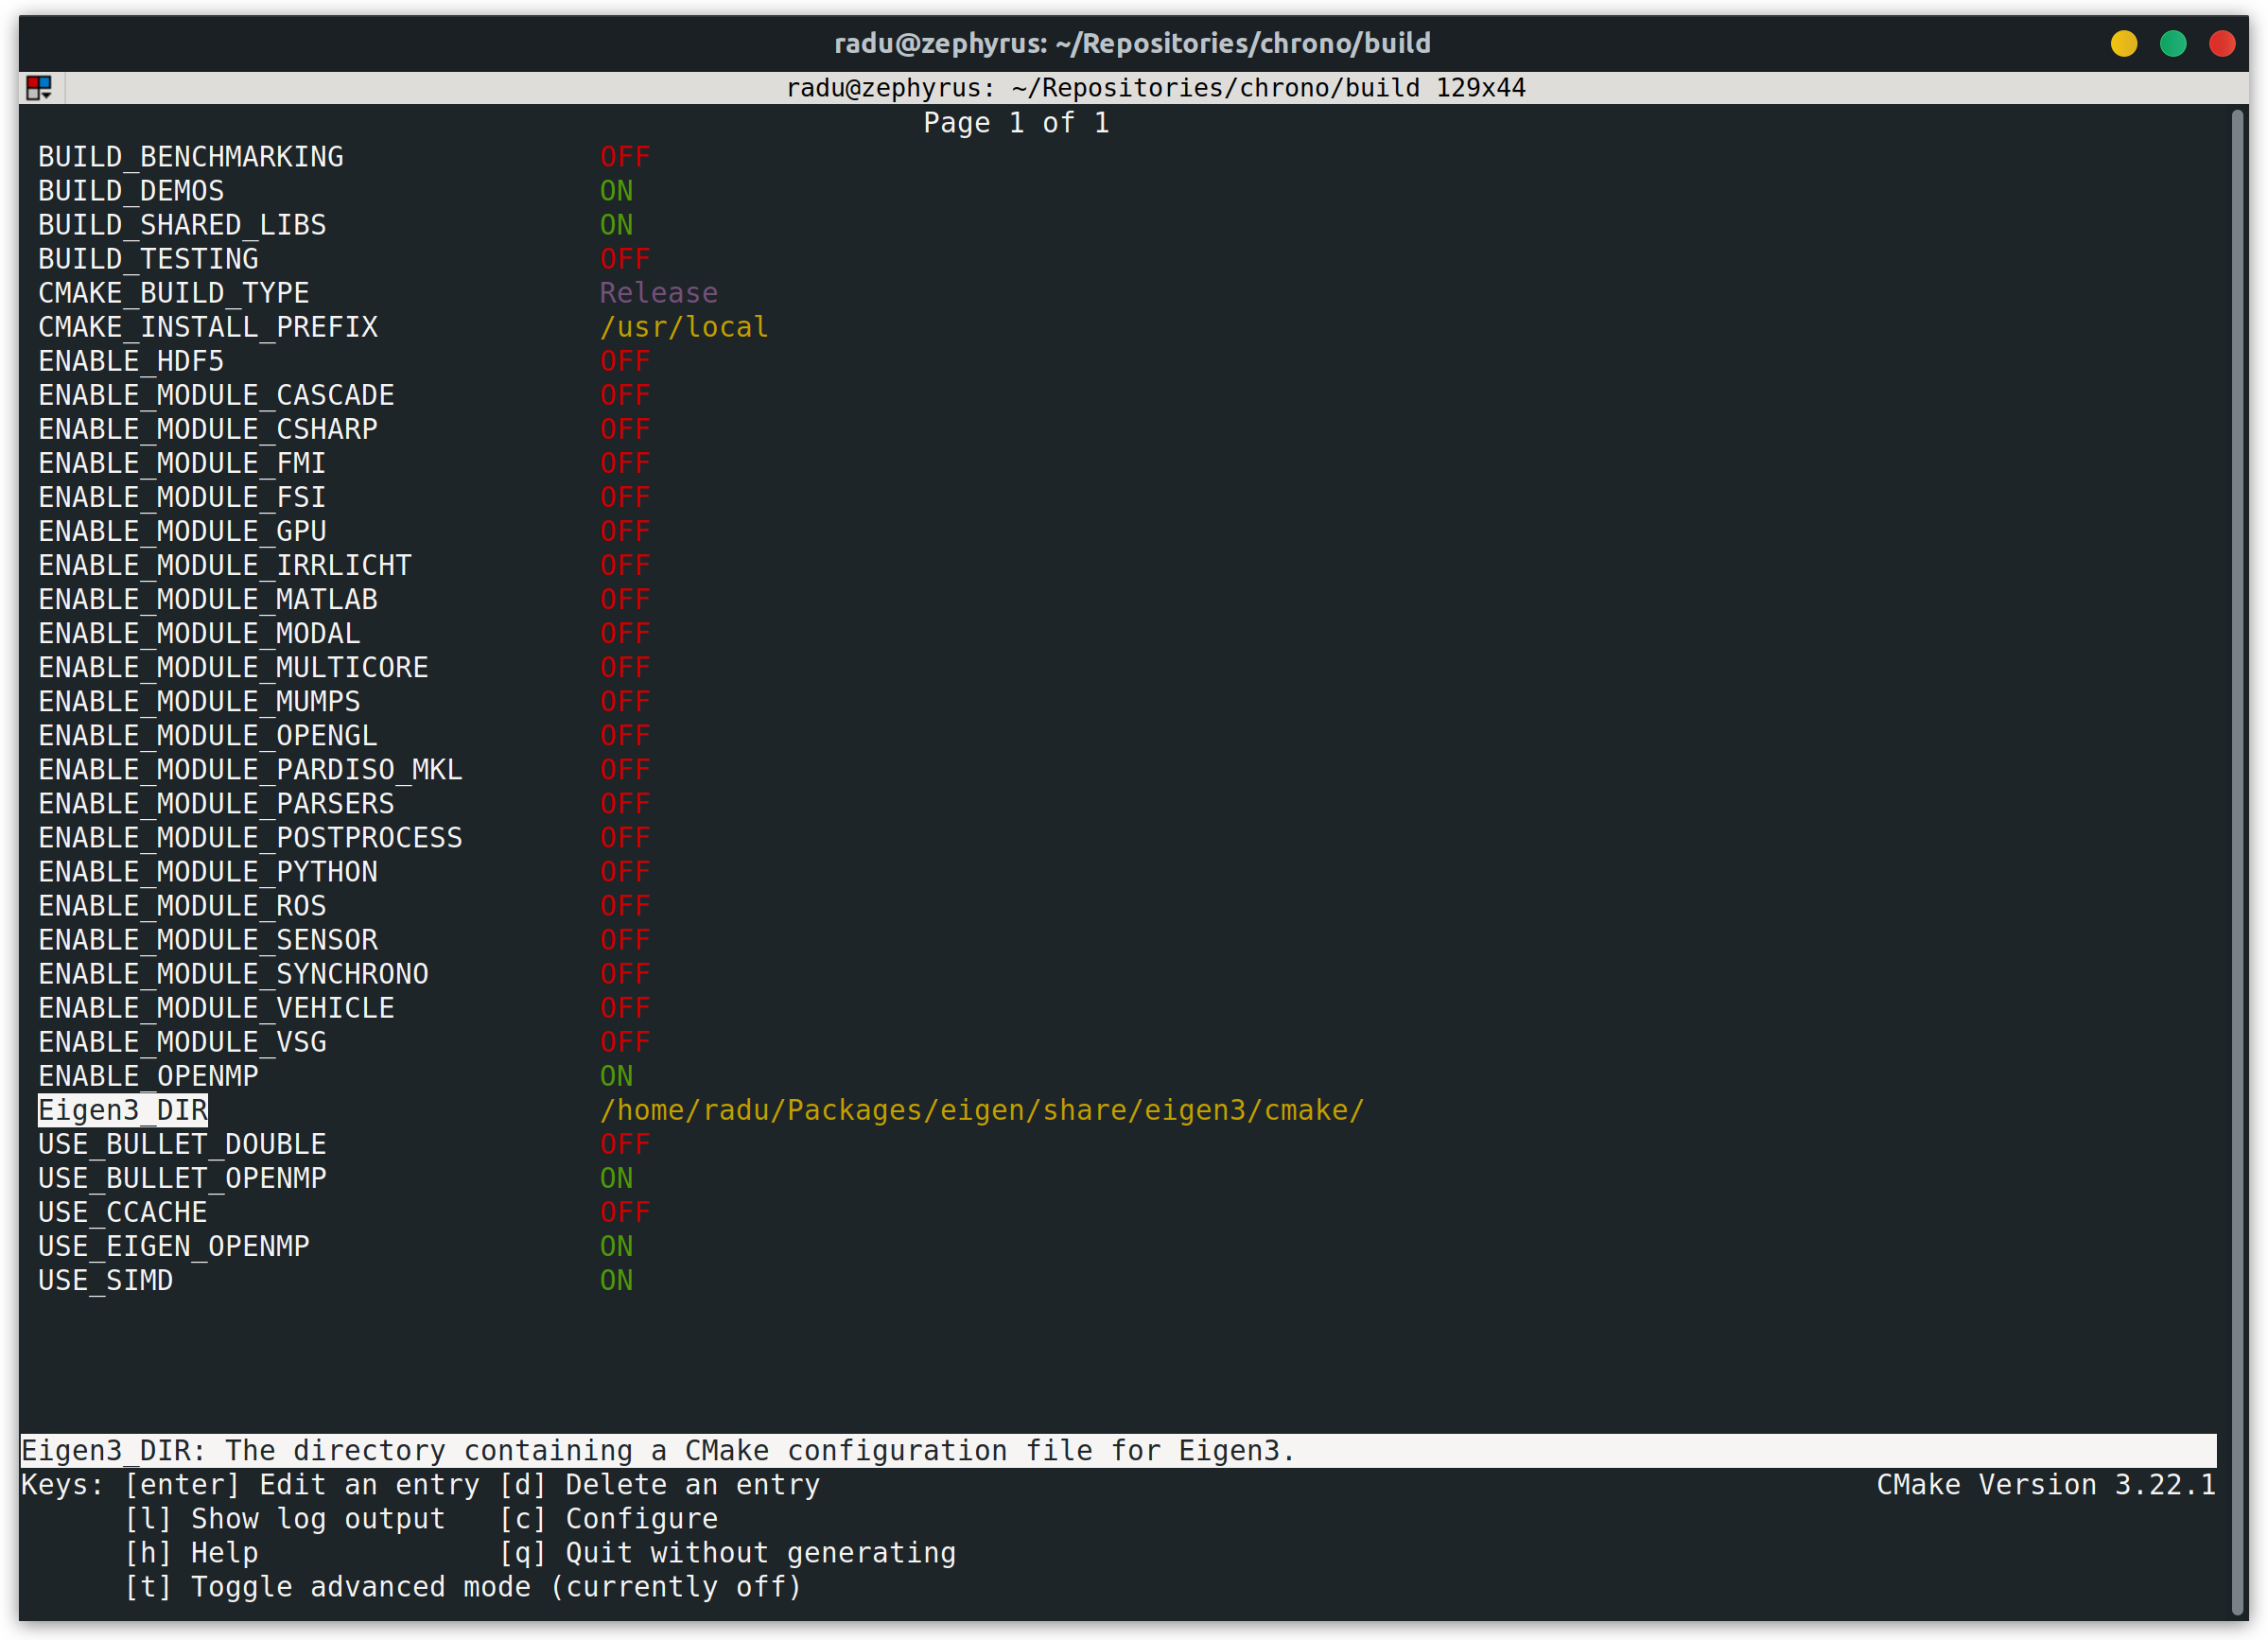The height and width of the screenshot is (1640, 2268).
Task: Click the yellow minimize window button
Action: pyautogui.click(x=2124, y=44)
